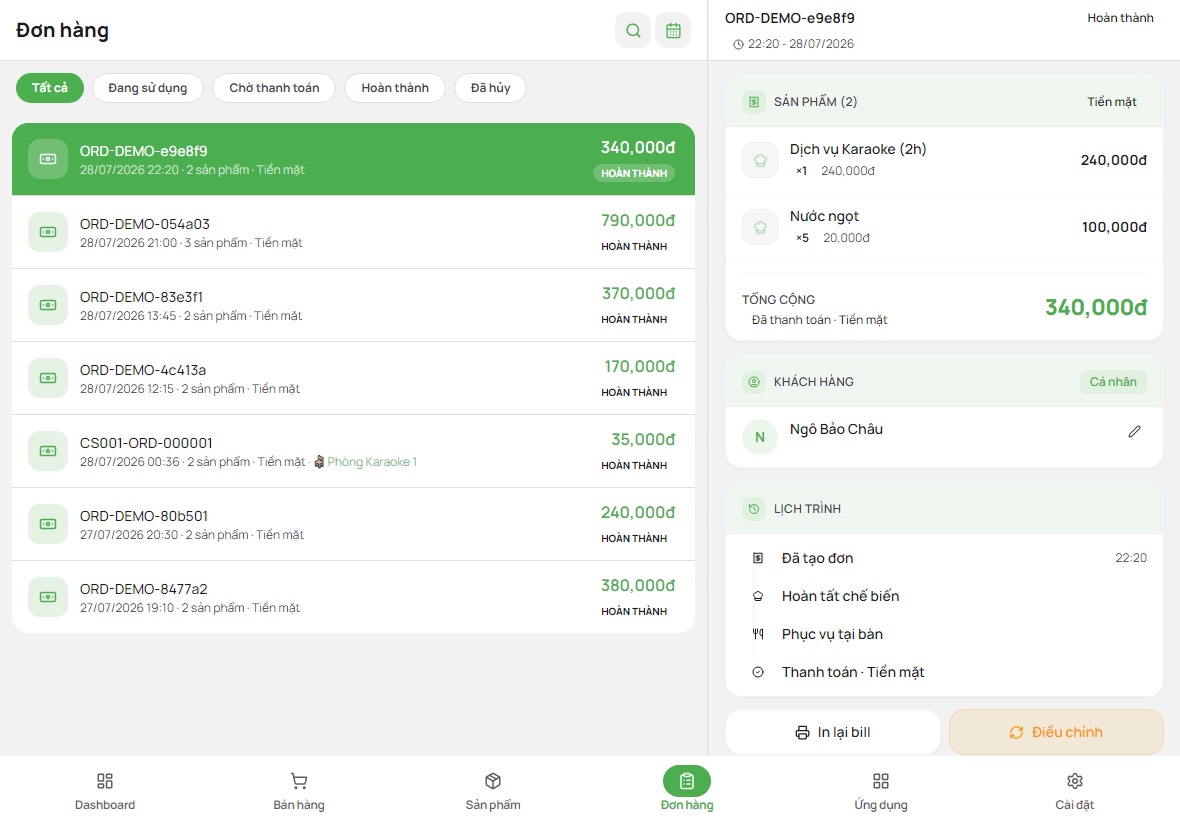1180x820 pixels.
Task: Click cash icon of order ORD-DEMO-4c413a
Action: (x=48, y=378)
